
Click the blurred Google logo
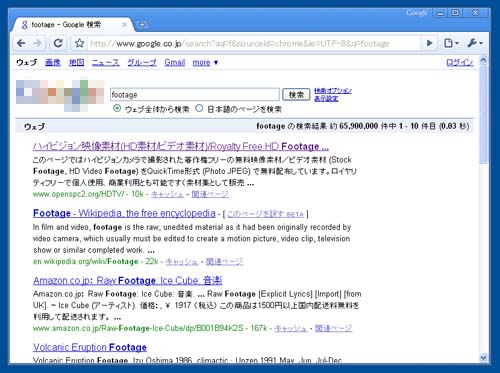click(60, 95)
